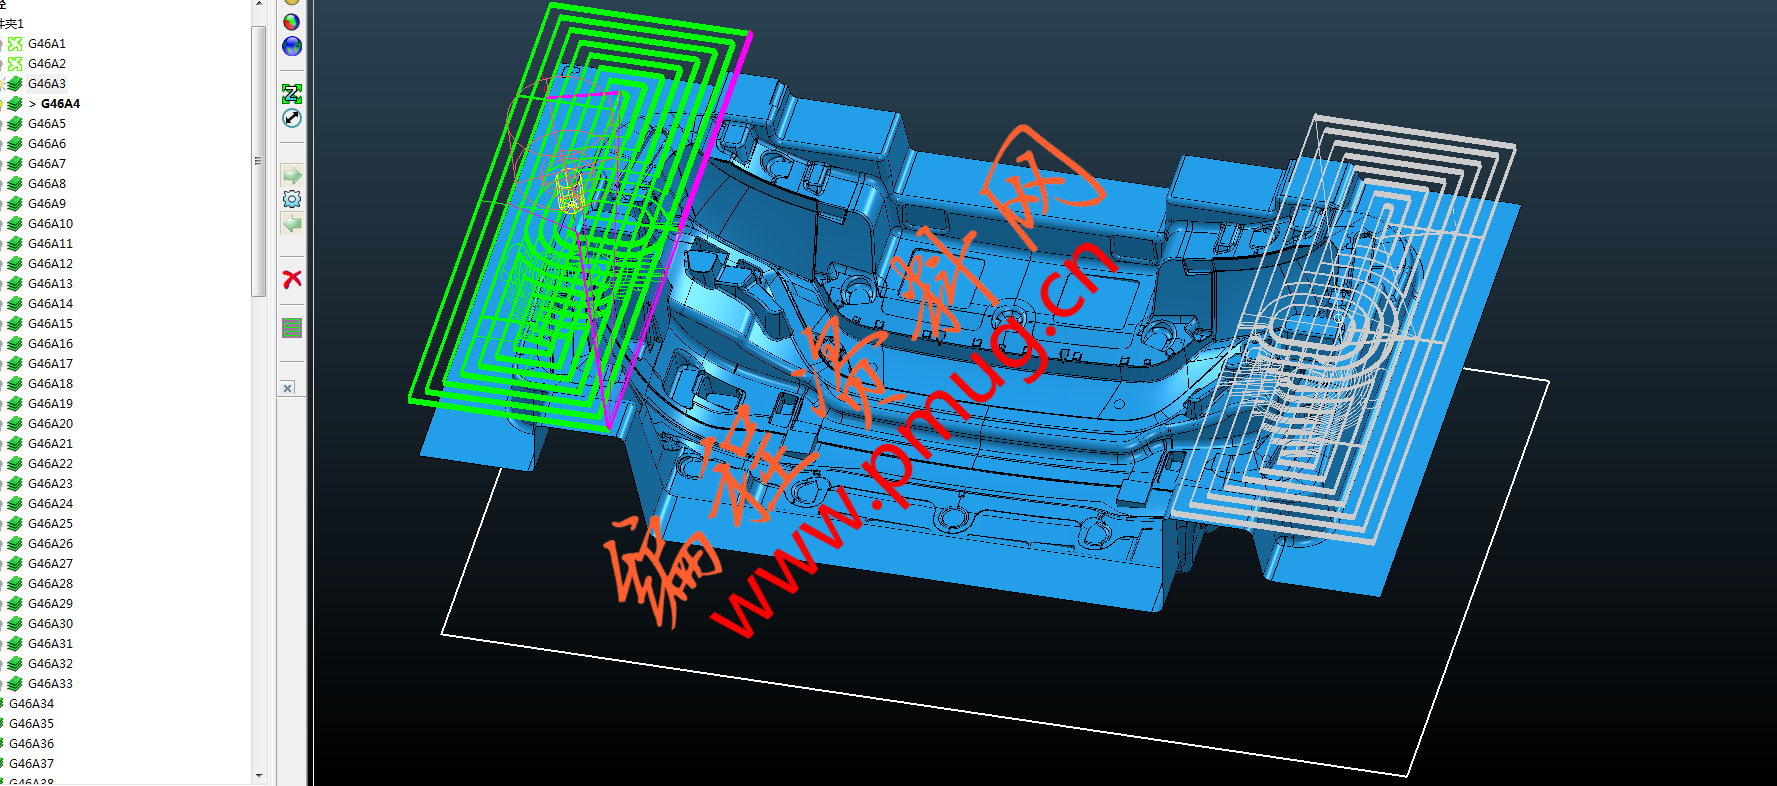
Task: Click the green stack icon beside G46A9
Action: (x=15, y=204)
